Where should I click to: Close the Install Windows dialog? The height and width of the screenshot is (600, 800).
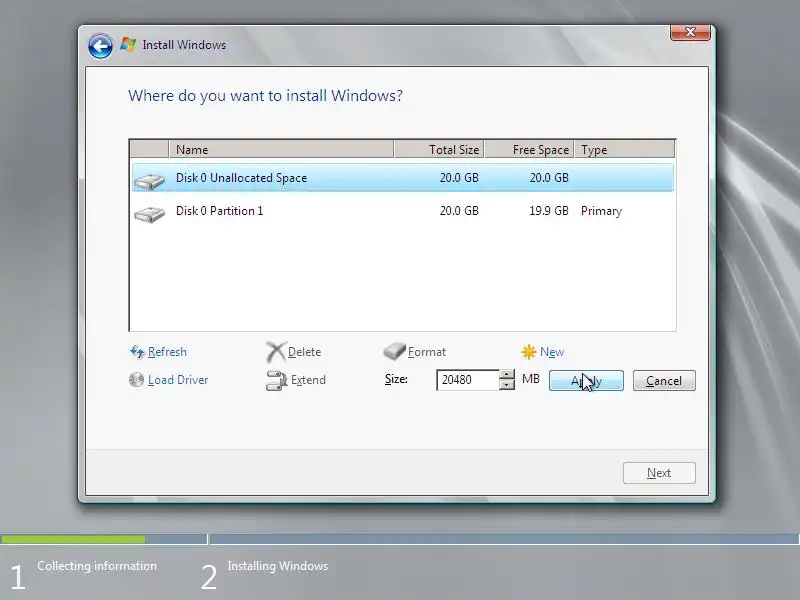pyautogui.click(x=690, y=32)
